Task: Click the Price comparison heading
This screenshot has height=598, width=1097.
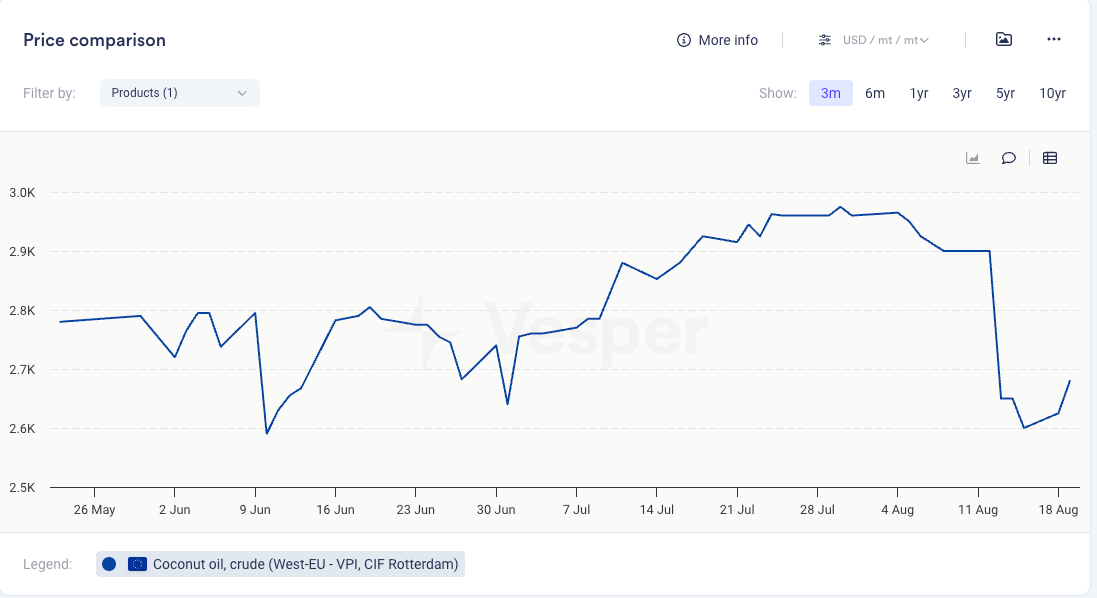Action: (x=94, y=40)
